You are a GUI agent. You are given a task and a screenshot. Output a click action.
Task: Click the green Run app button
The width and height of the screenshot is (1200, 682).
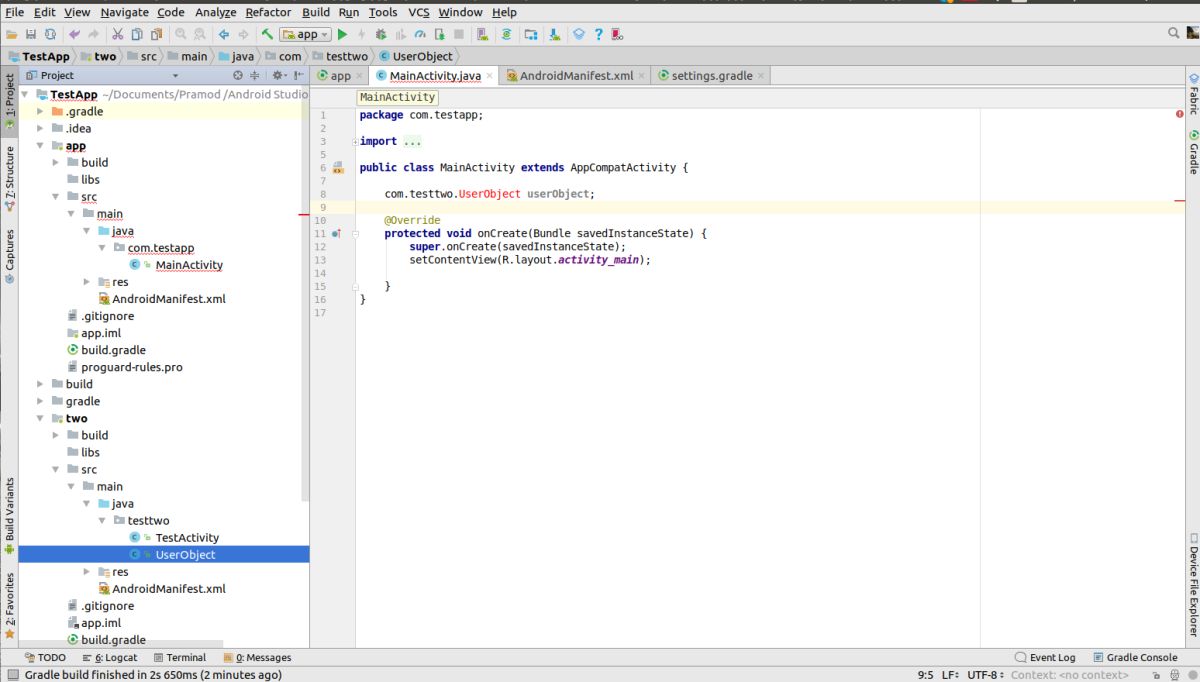point(342,34)
